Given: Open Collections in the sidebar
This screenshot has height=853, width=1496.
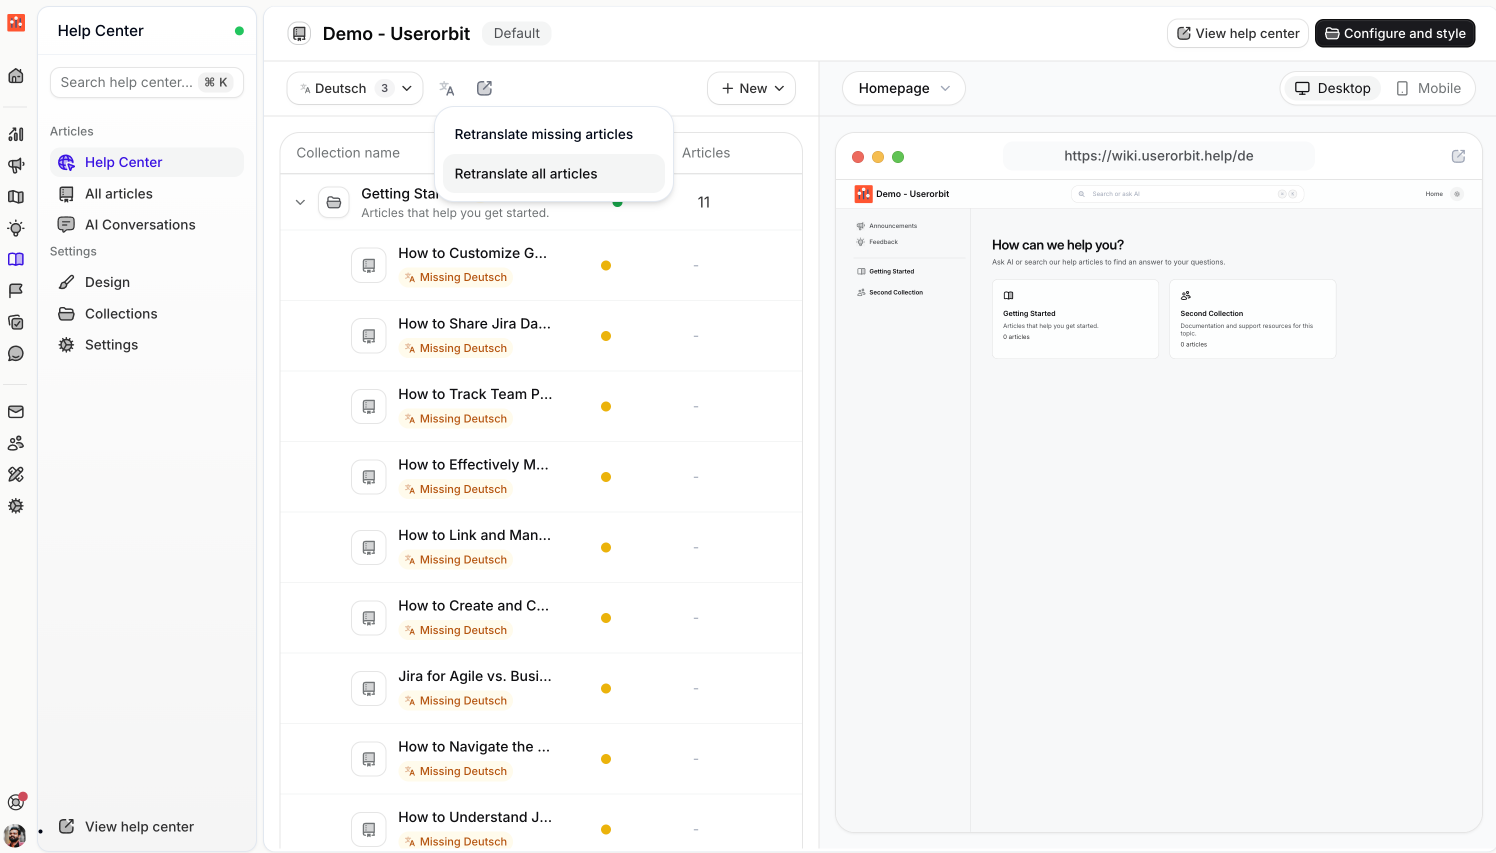Looking at the screenshot, I should pos(147,314).
